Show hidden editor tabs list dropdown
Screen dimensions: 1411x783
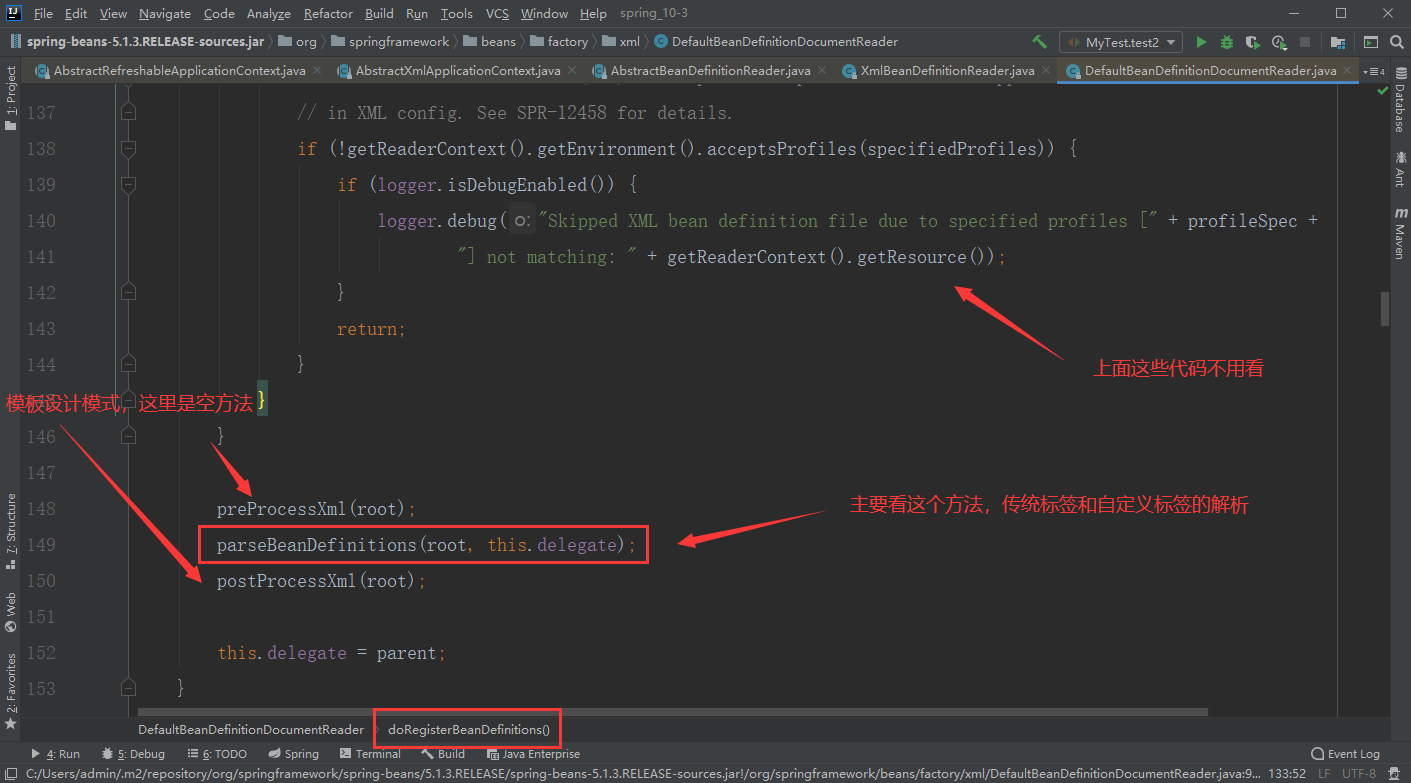[x=1372, y=71]
